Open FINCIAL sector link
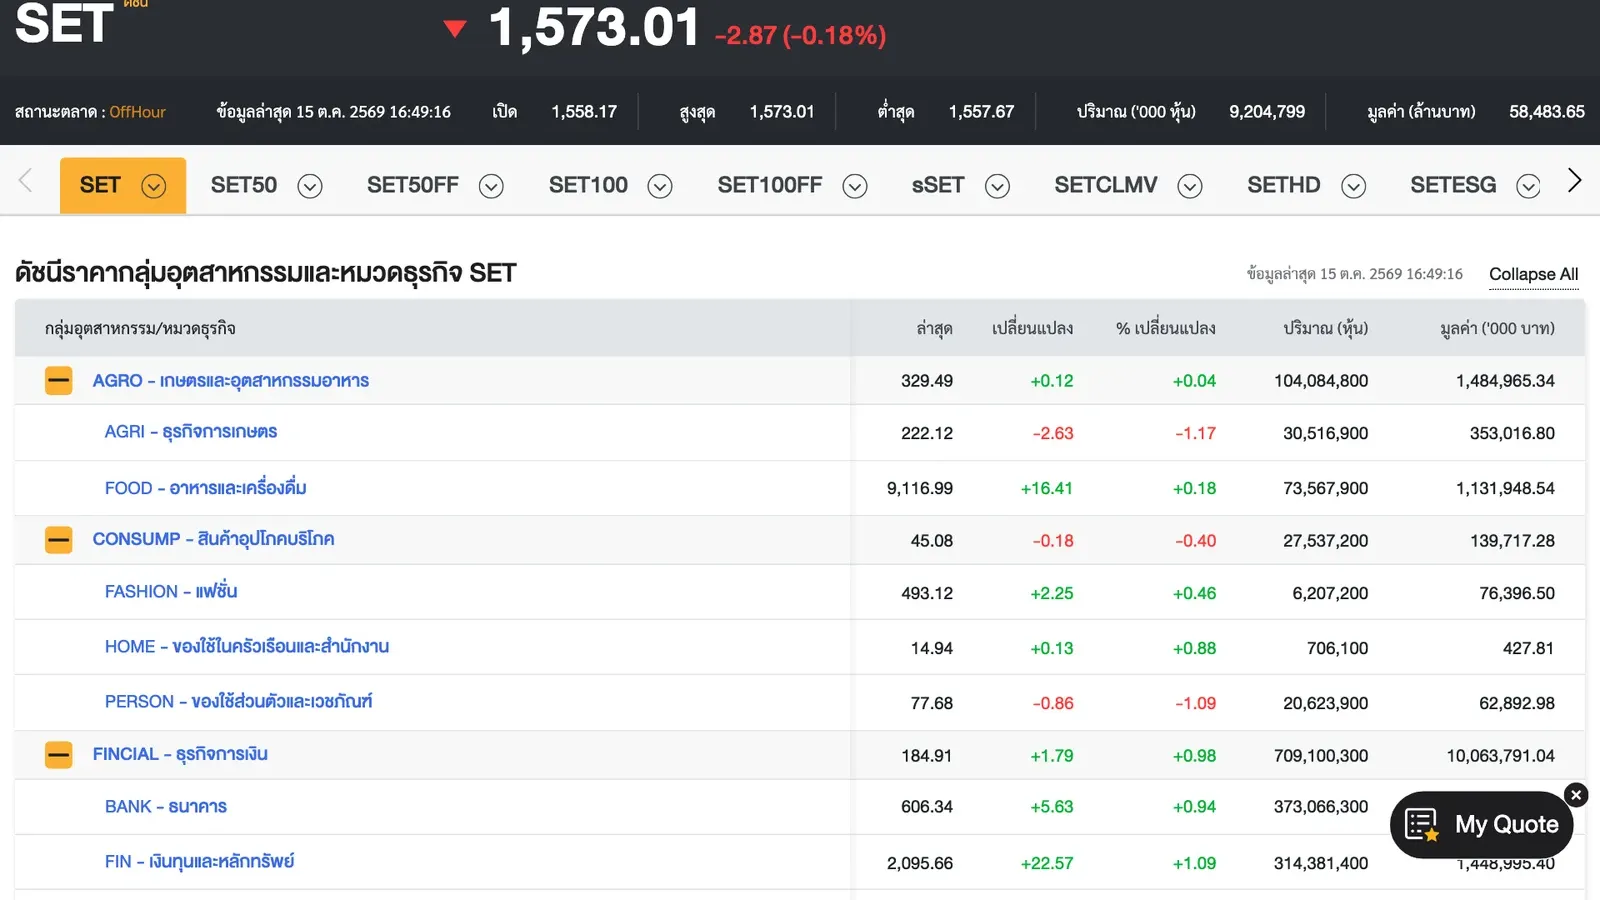The image size is (1600, 900). [x=180, y=754]
